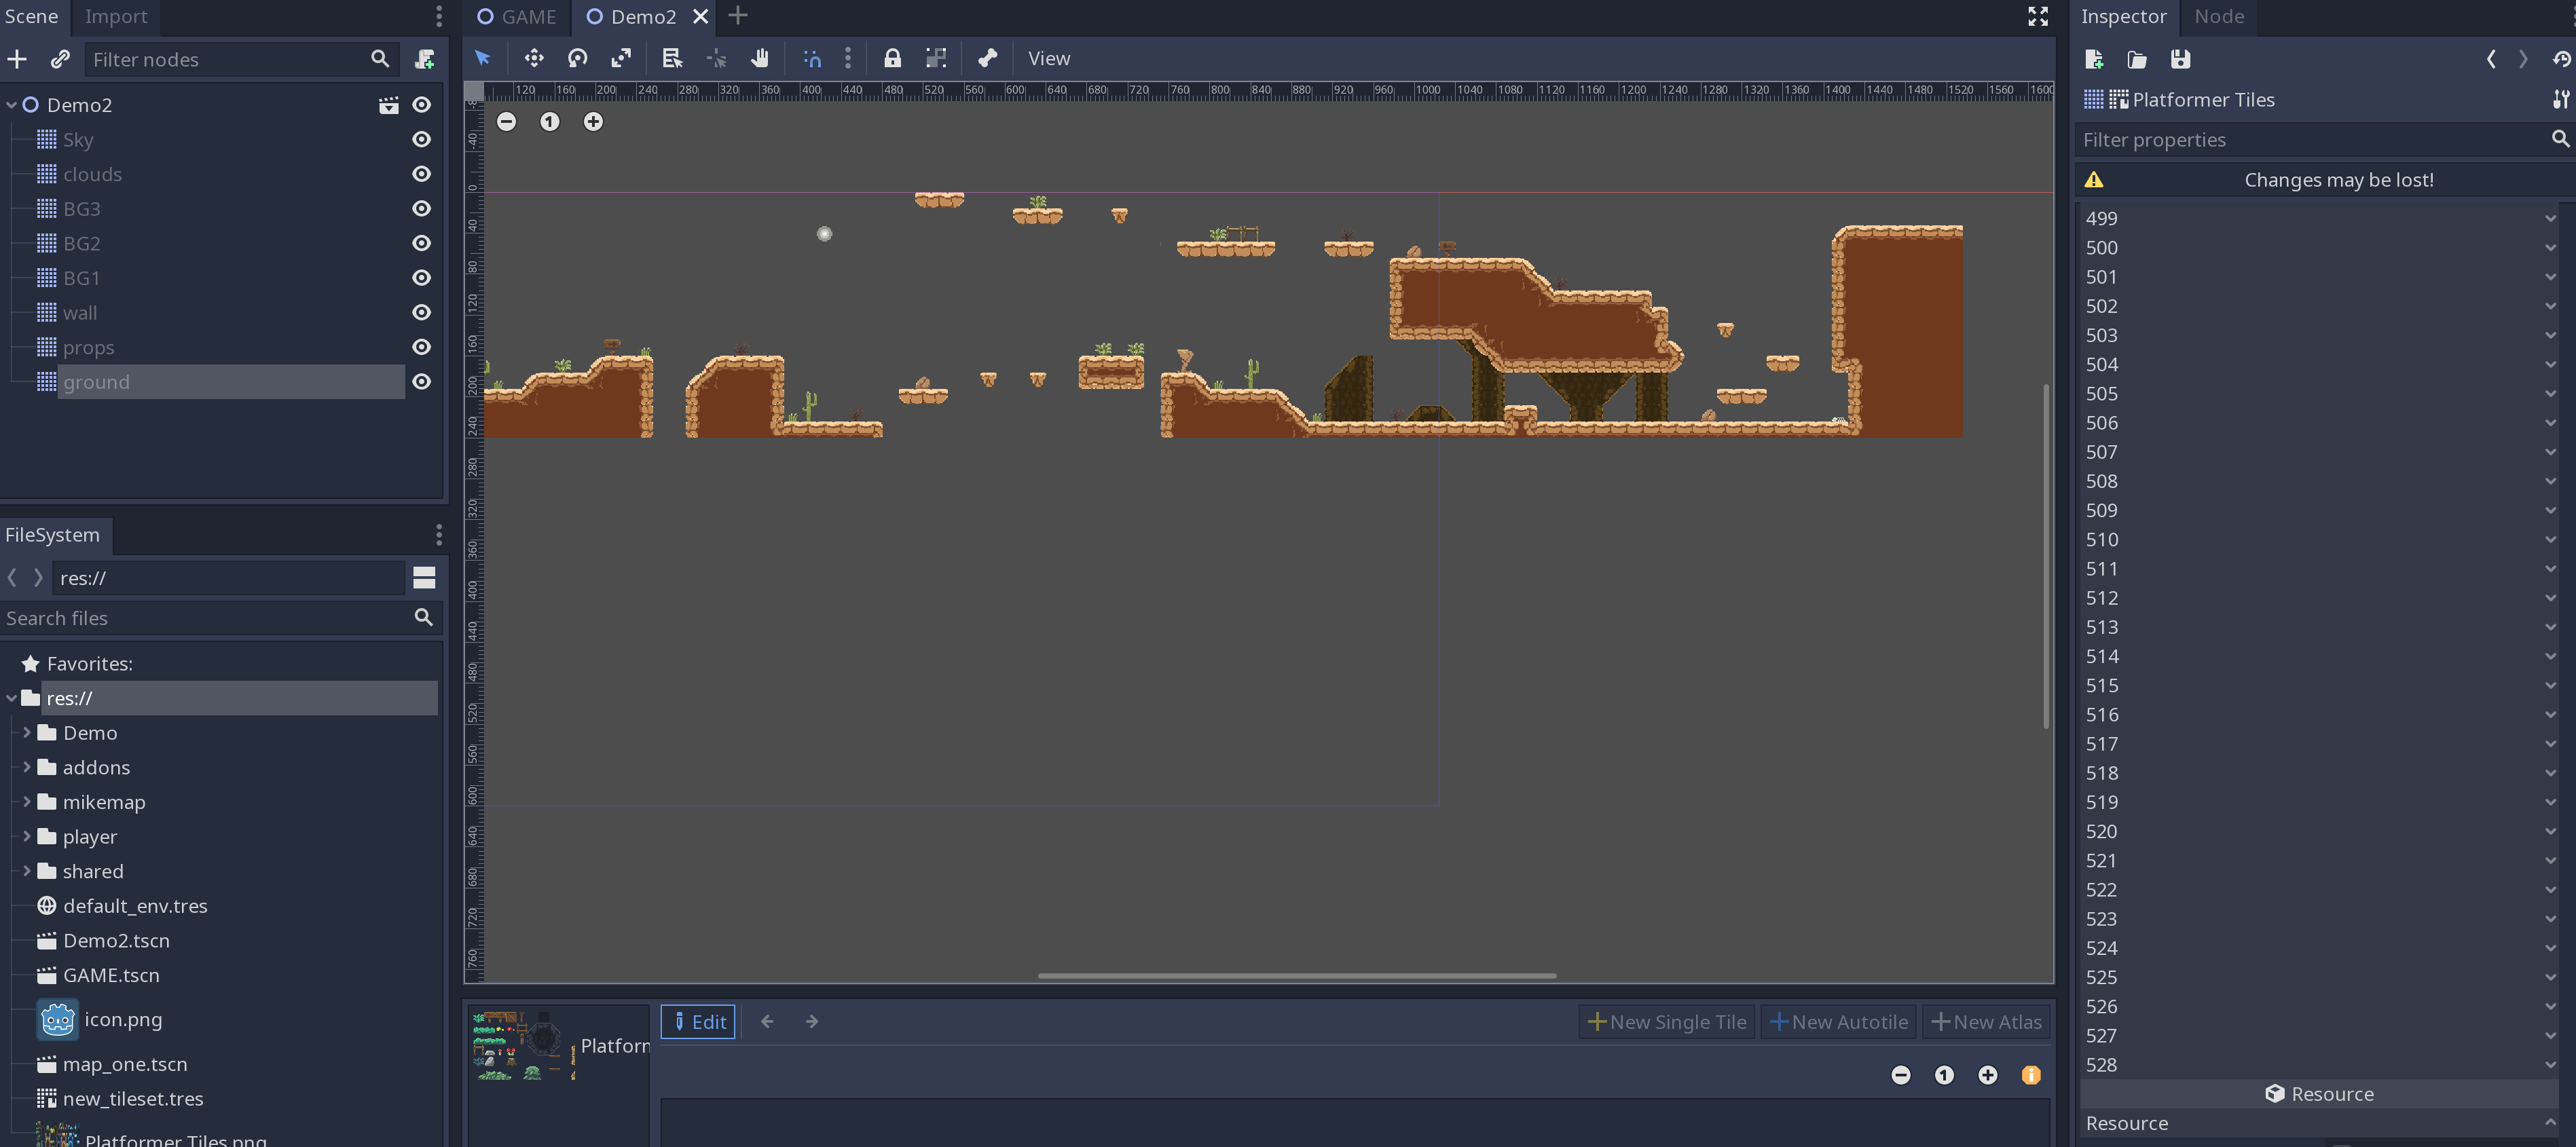Screen dimensions: 2576x1147
Task: Activate the Select tool in the canvas toolbar
Action: (483, 58)
